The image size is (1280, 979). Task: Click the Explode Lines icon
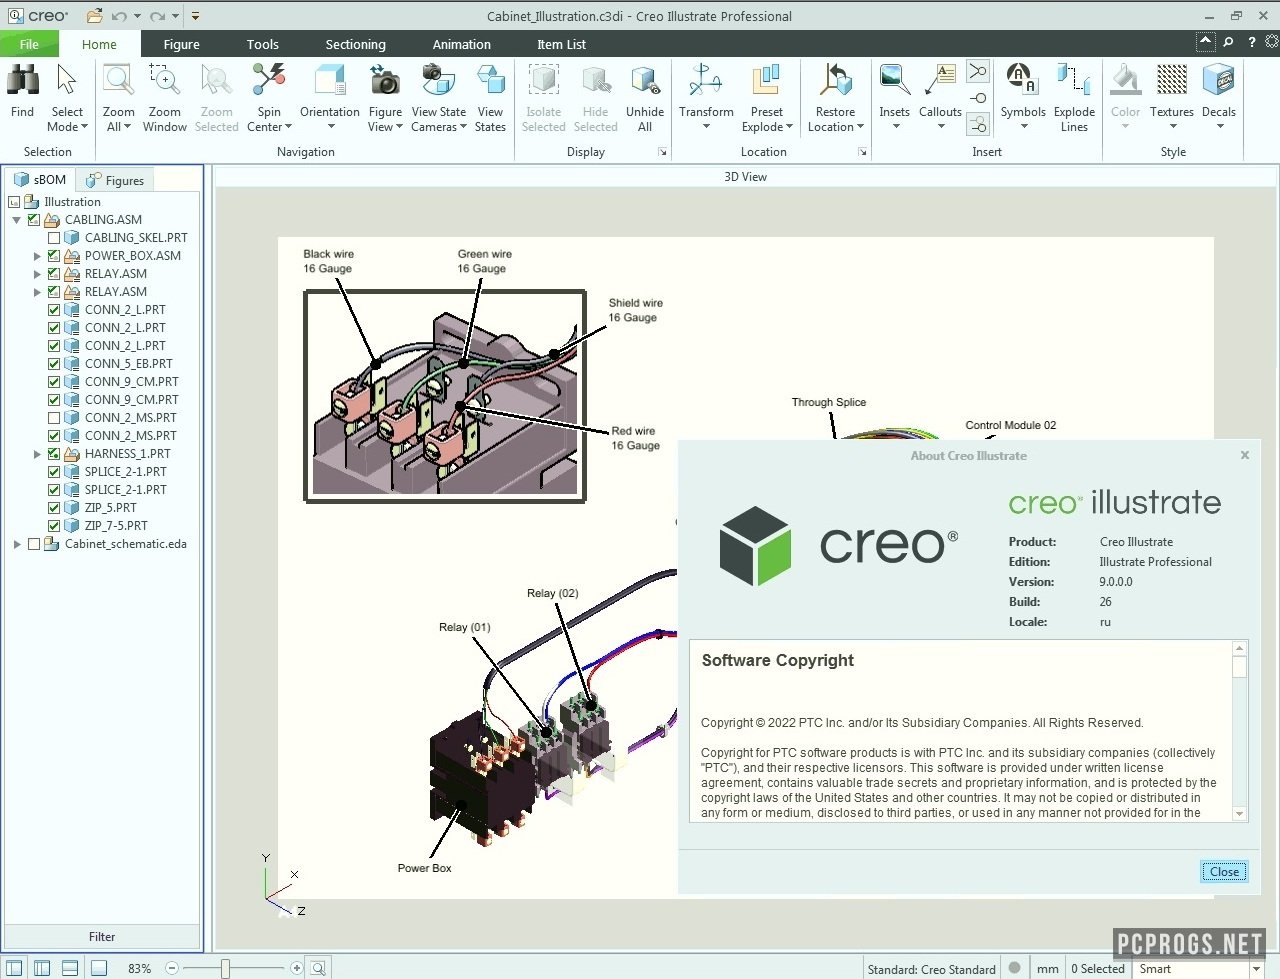coord(1074,81)
